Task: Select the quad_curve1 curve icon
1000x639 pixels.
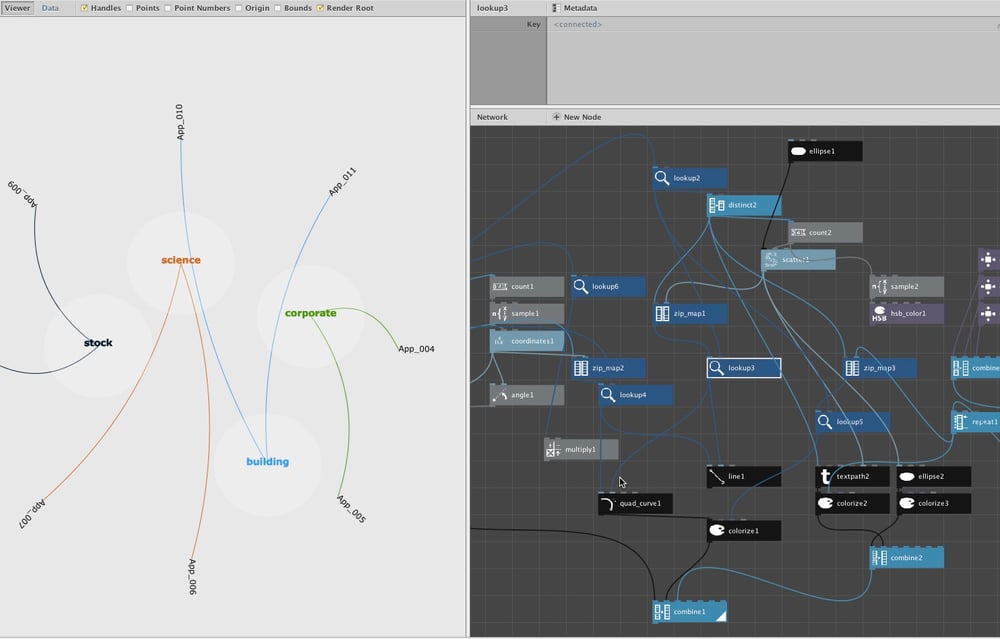Action: click(607, 504)
